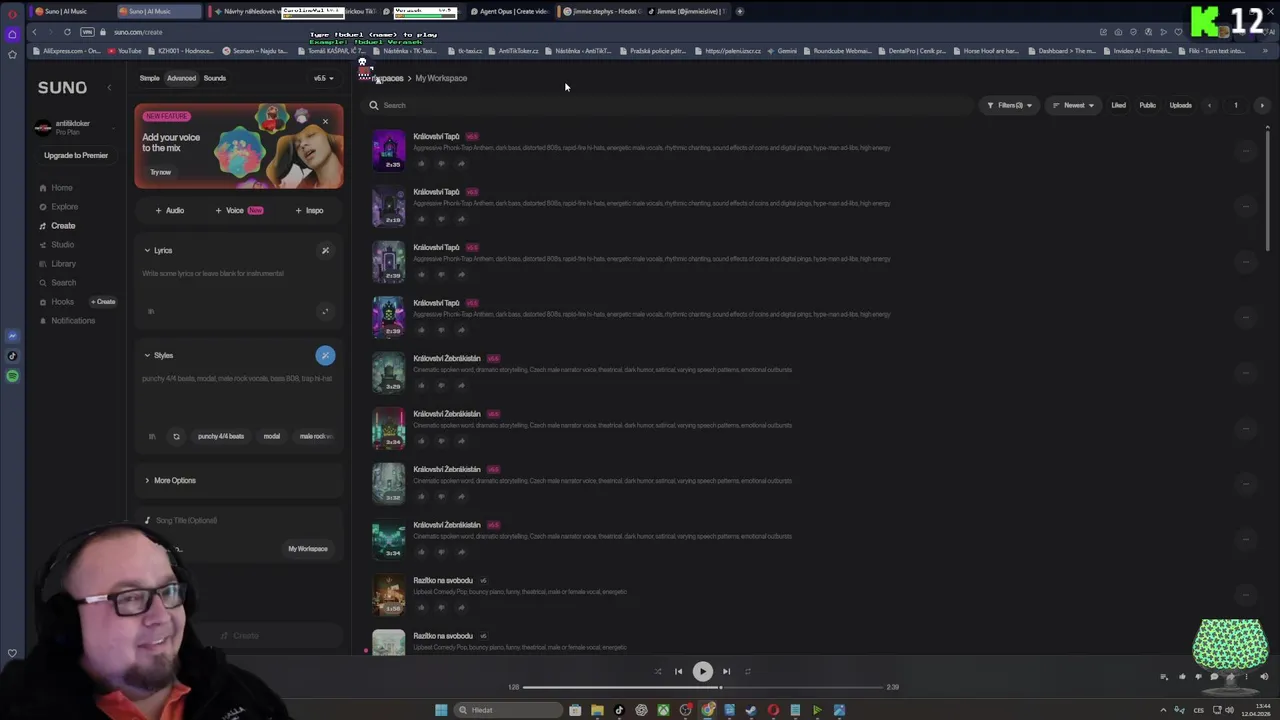Close the Add your voice banner
This screenshot has height=720, width=1280.
[x=325, y=122]
